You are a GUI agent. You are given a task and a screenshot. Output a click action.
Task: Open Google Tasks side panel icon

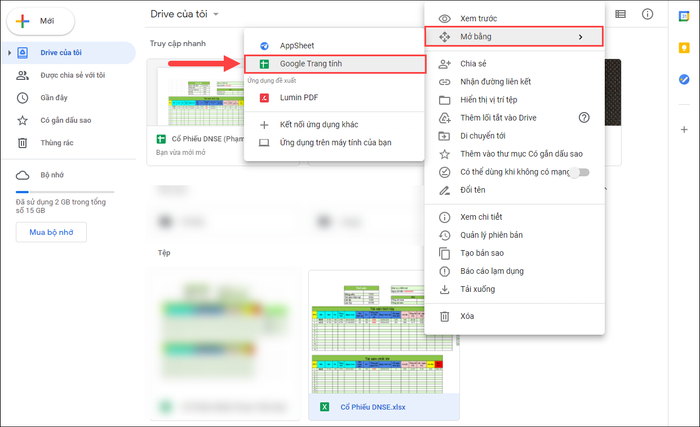684,80
